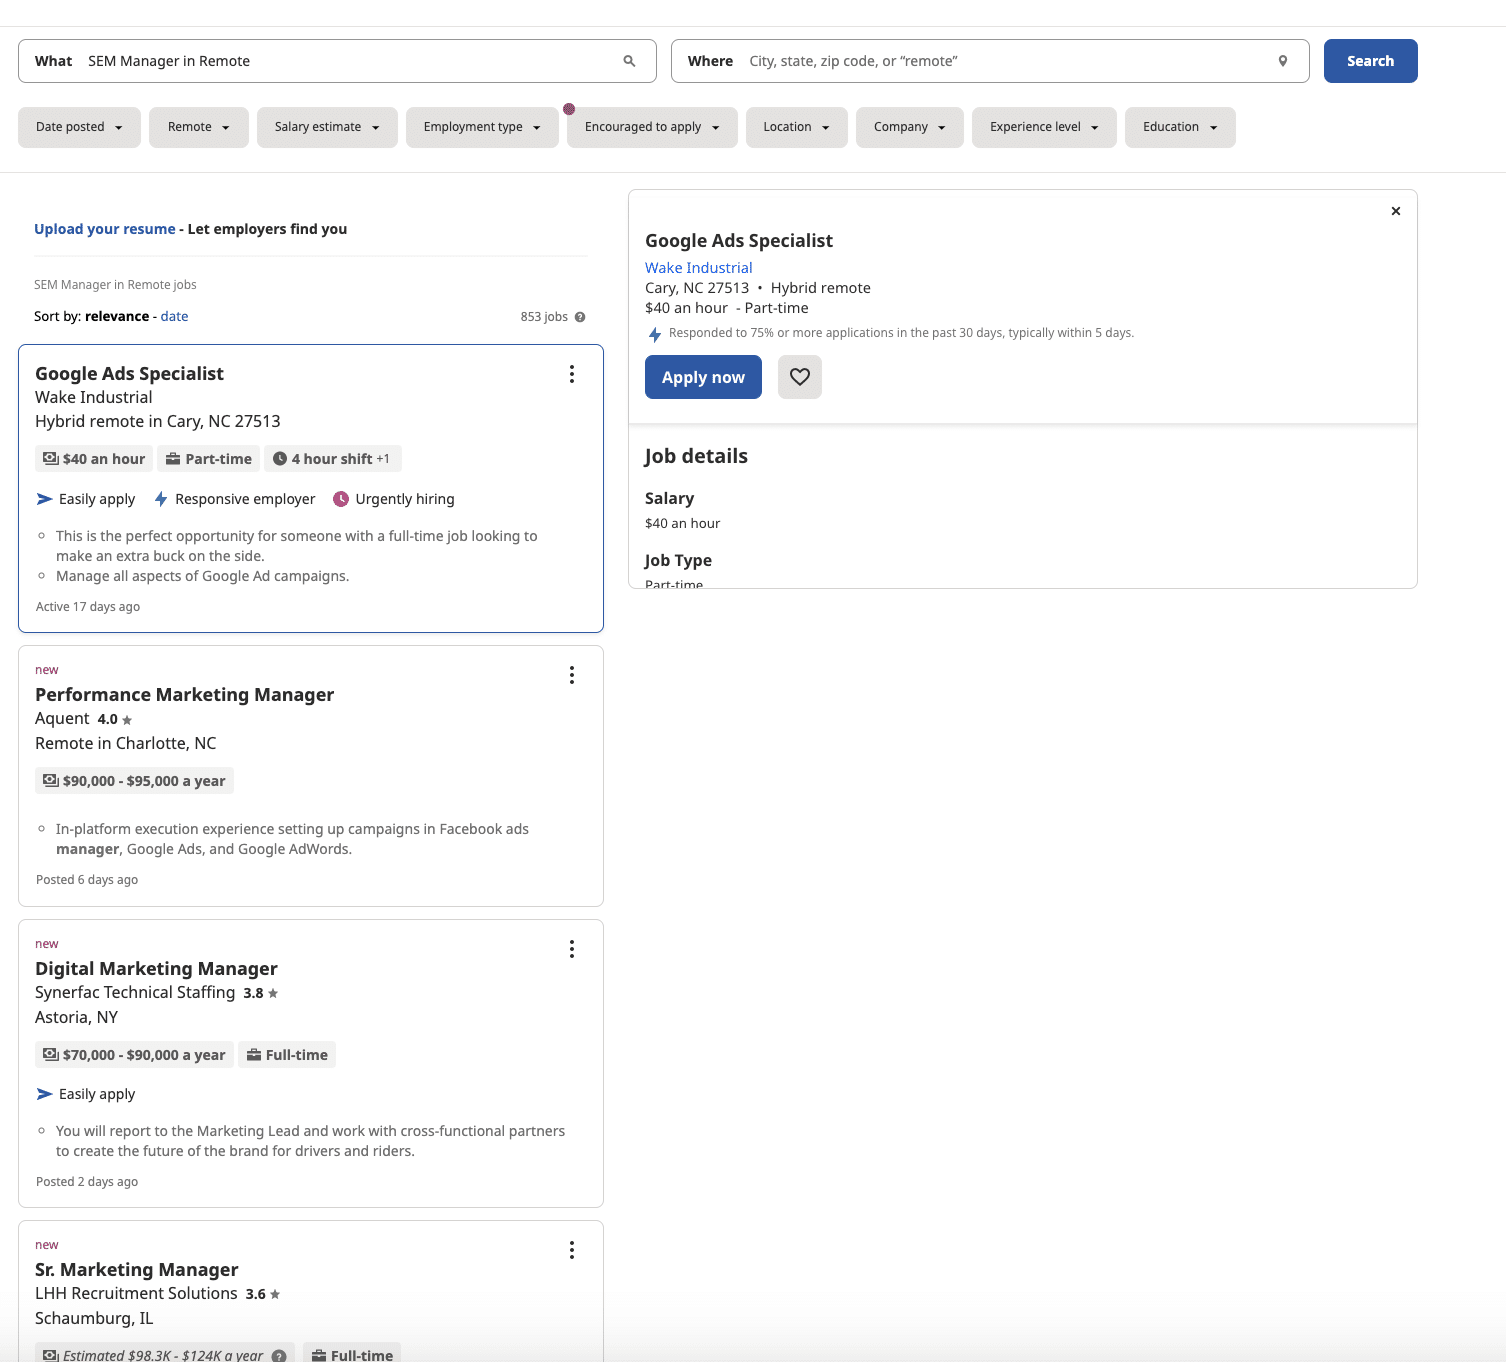Image resolution: width=1506 pixels, height=1362 pixels.
Task: Click the Remote in Charlotte, NC location text
Action: point(125,743)
